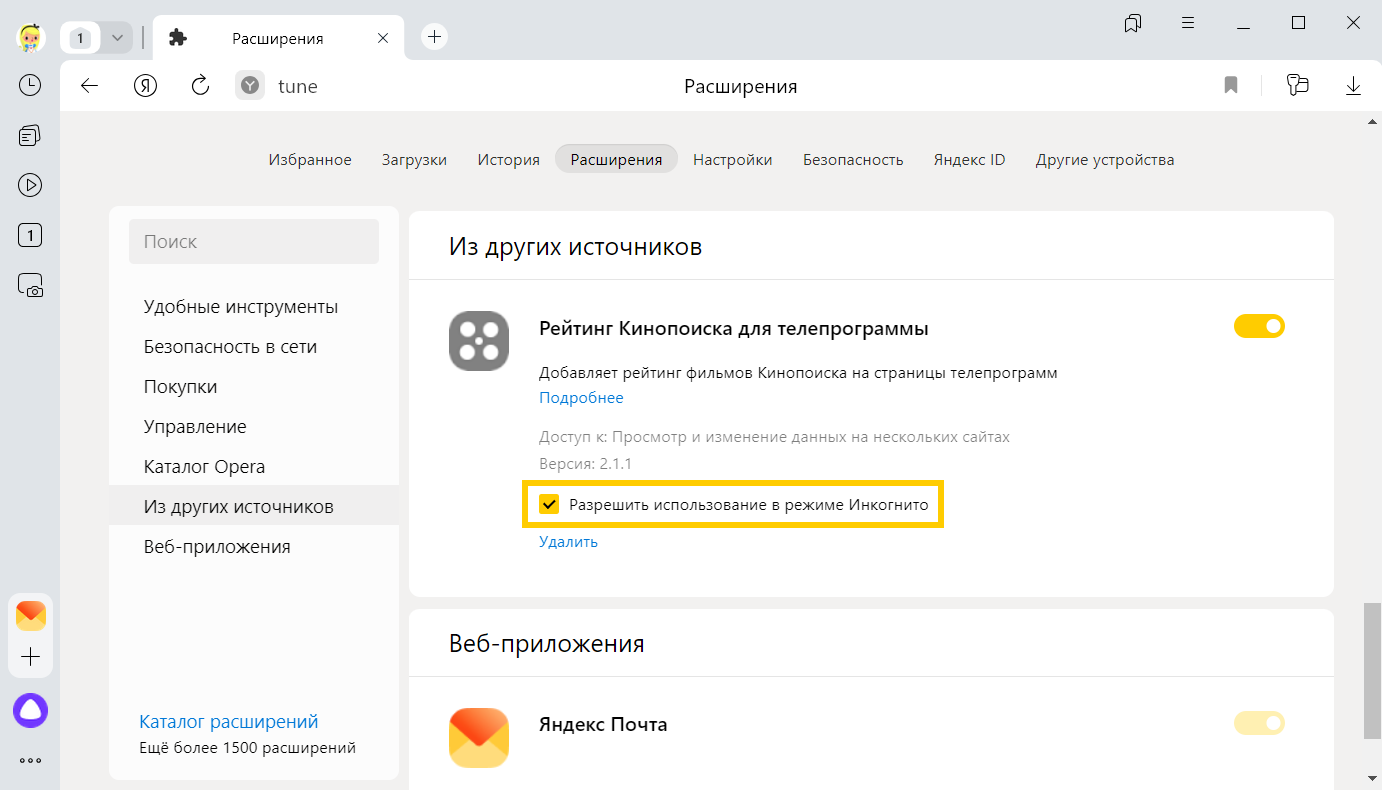This screenshot has height=790, width=1382.
Task: Click the Kinopoisk rating extension icon
Action: [x=479, y=341]
